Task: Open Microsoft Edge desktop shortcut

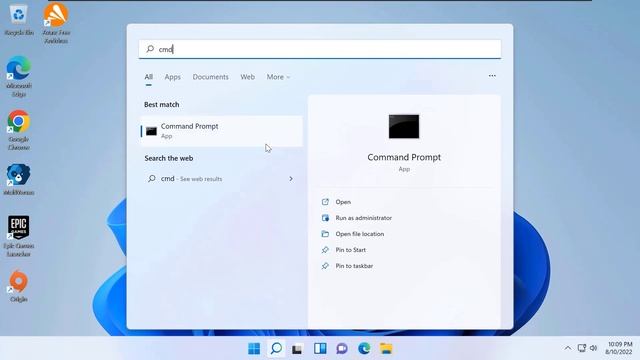Action: (18, 77)
